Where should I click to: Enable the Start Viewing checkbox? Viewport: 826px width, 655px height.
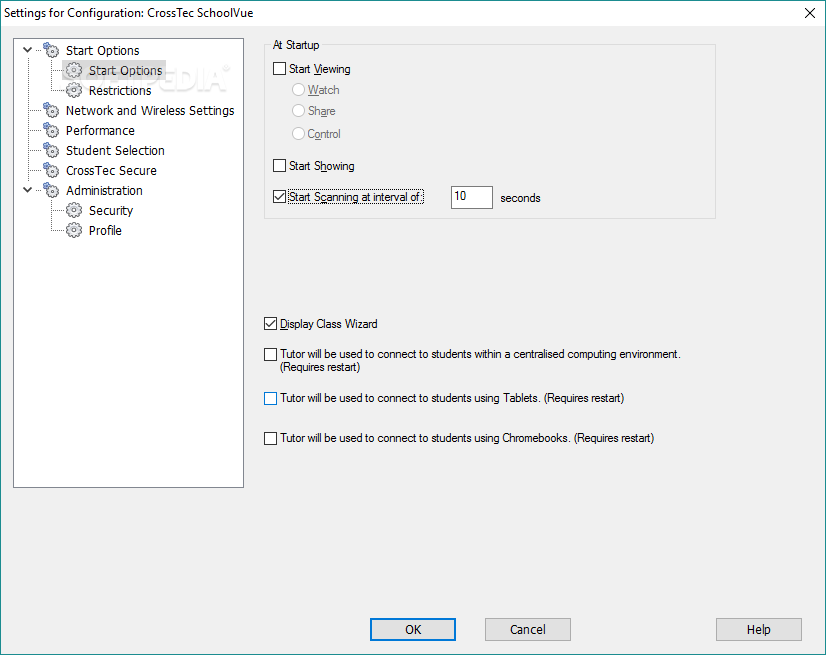pyautogui.click(x=279, y=69)
